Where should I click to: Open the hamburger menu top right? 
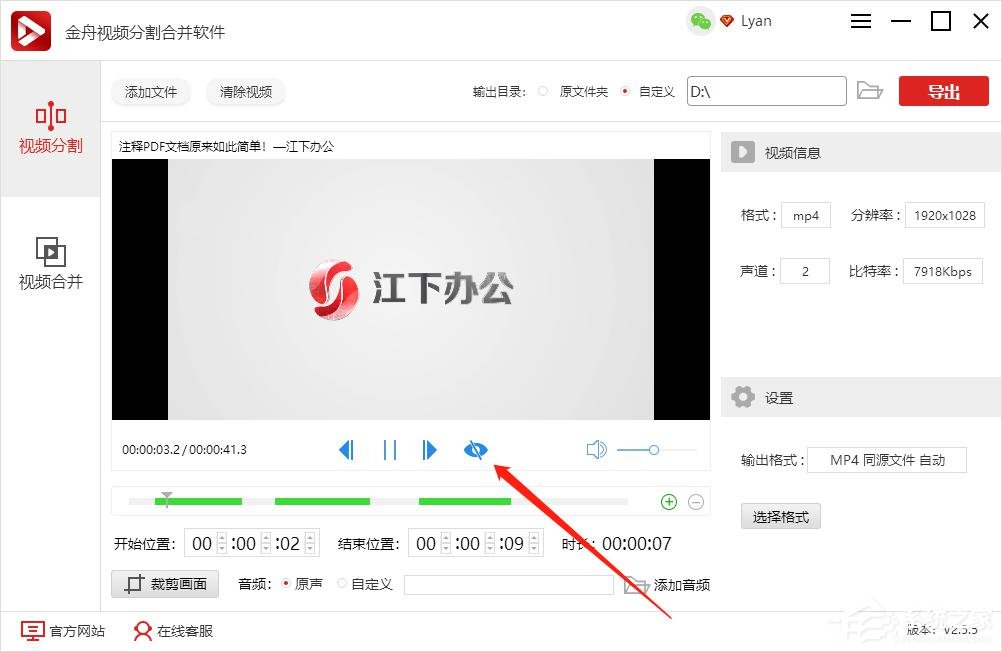[860, 20]
